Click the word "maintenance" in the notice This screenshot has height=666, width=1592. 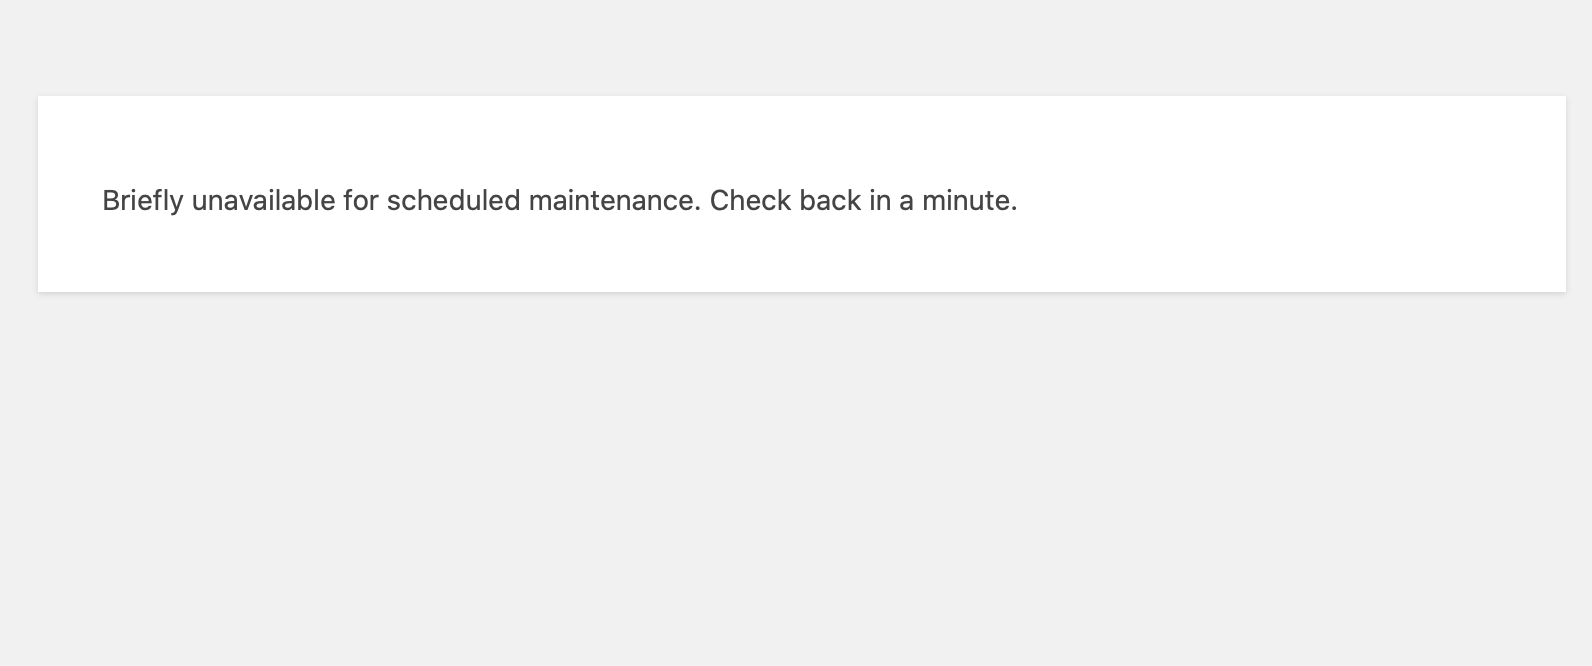612,201
